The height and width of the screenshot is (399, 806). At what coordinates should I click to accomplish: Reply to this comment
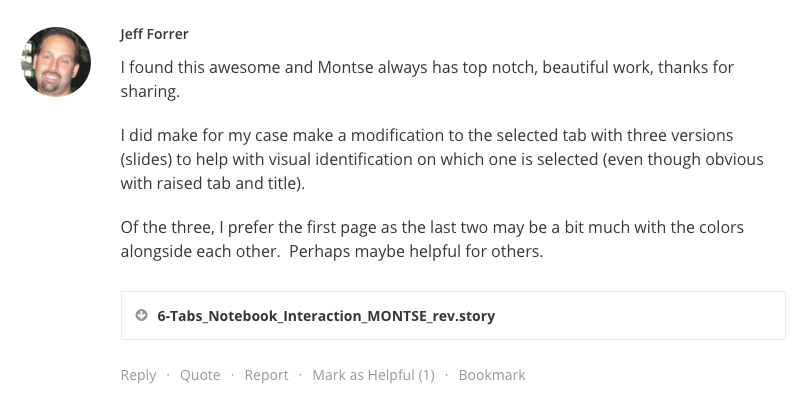click(138, 375)
